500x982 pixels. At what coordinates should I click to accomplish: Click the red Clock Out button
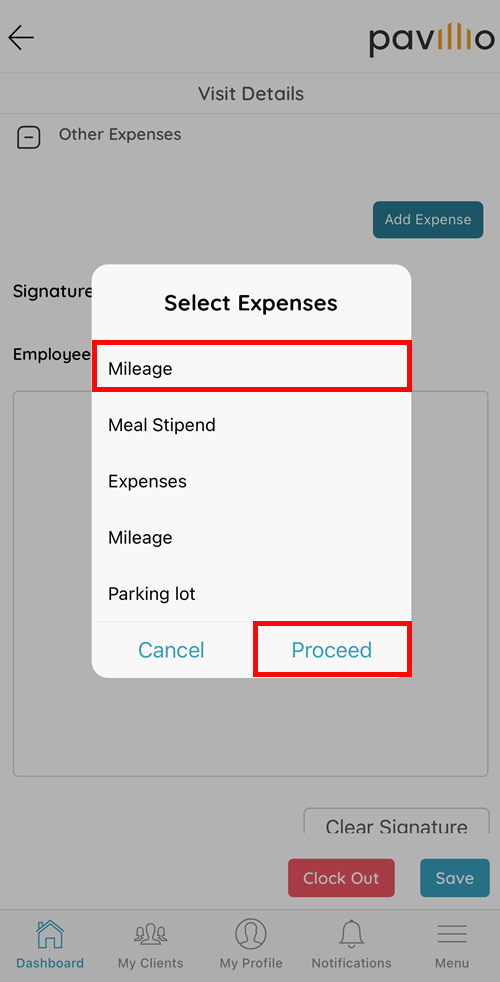pyautogui.click(x=341, y=878)
